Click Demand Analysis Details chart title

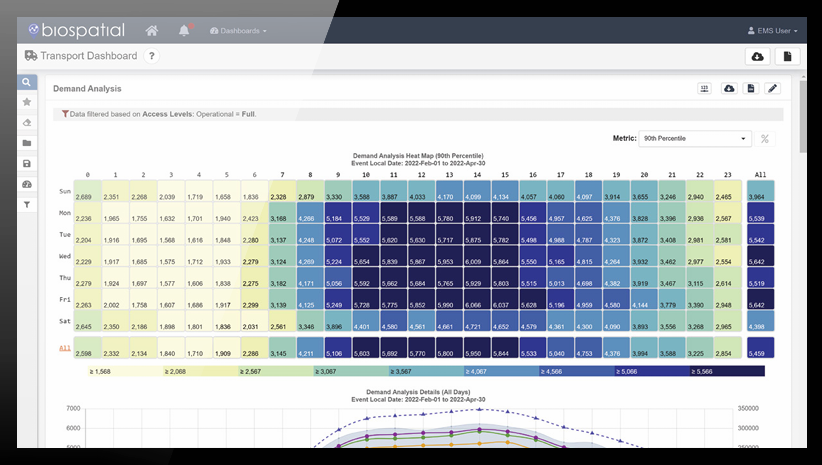[418, 392]
